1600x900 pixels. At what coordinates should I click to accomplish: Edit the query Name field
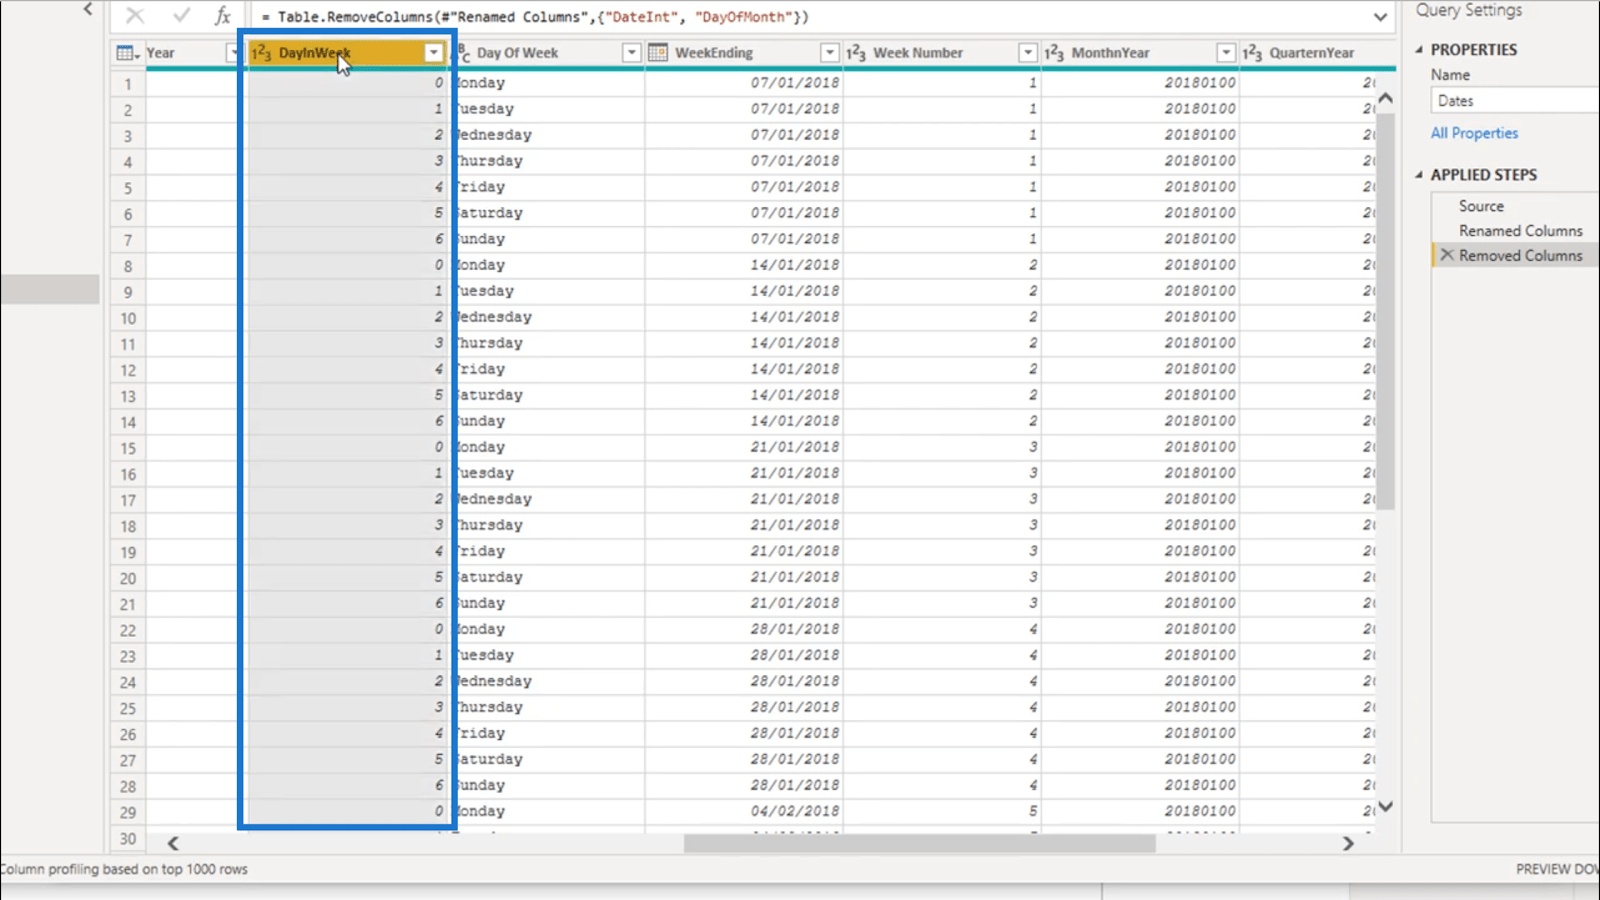(1514, 100)
